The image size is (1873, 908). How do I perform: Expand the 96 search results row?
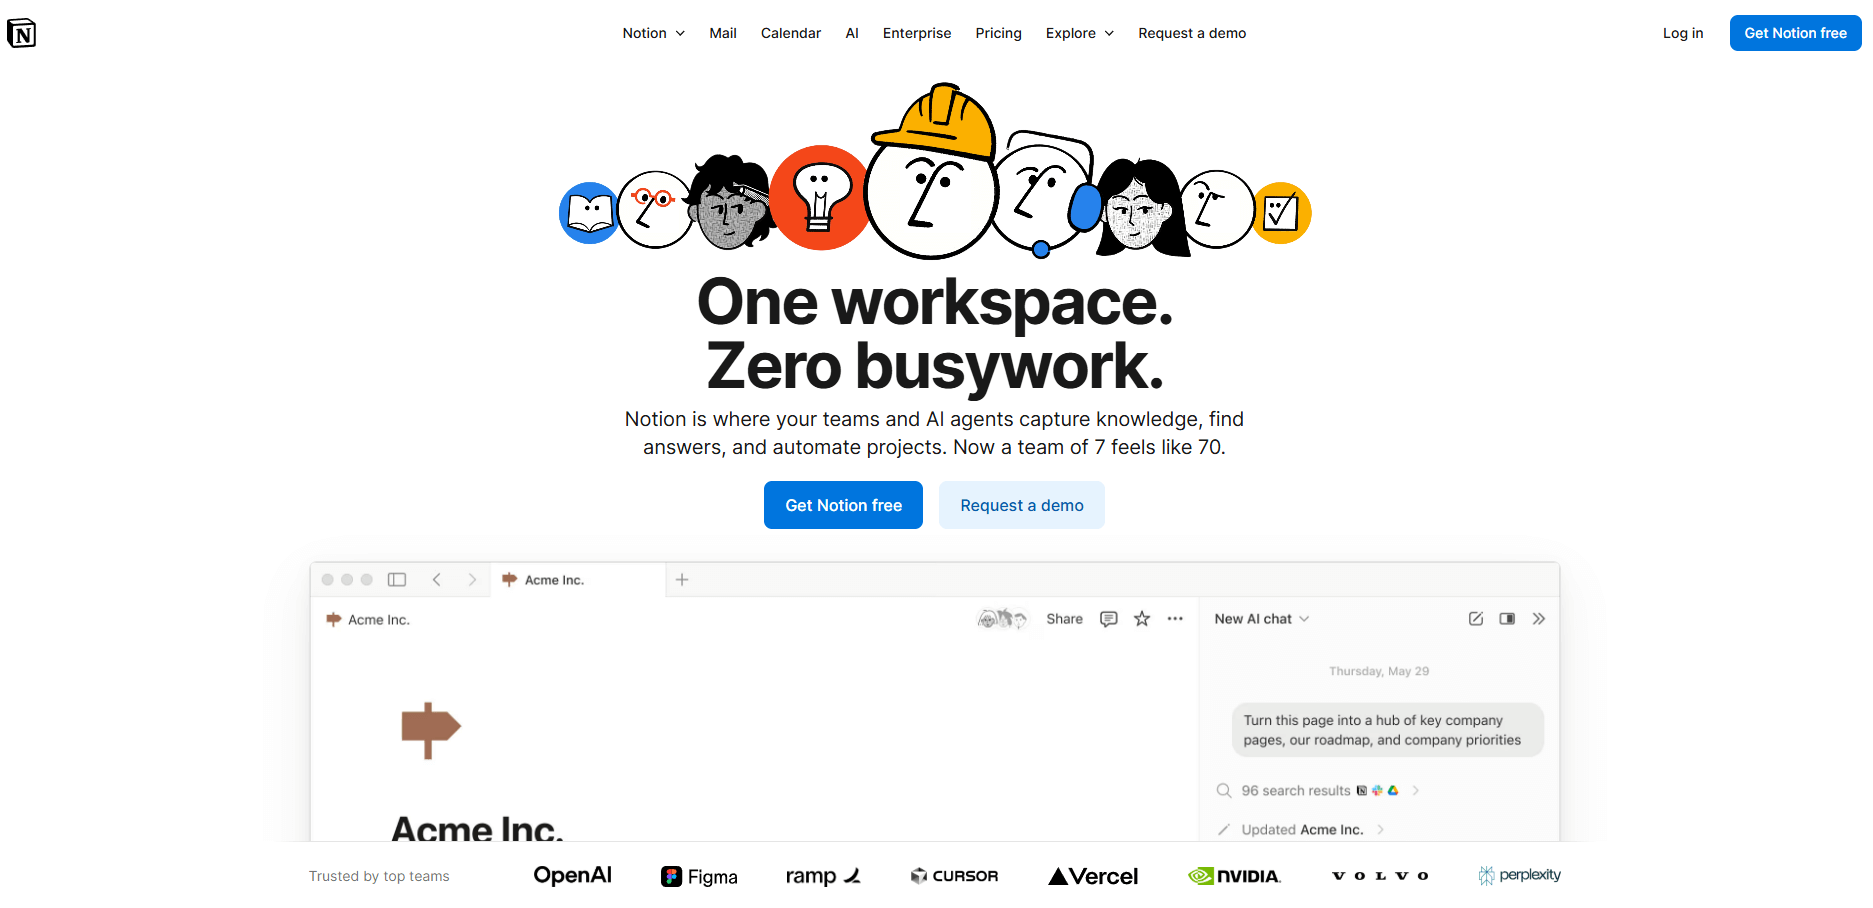[x=1318, y=791]
